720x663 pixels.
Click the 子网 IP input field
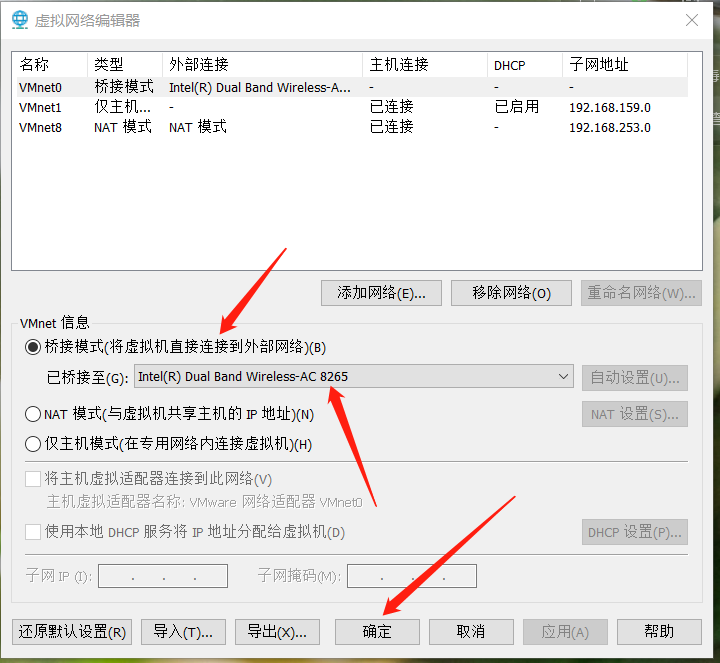tap(163, 576)
